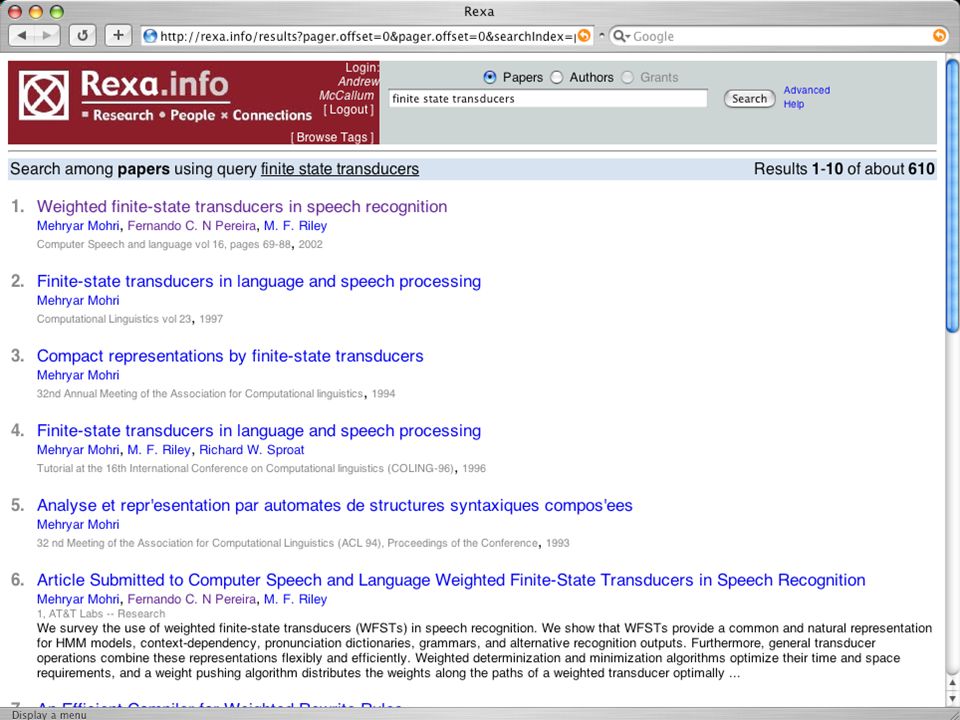Click author Mehryar Mohri under result 2

[78, 301]
